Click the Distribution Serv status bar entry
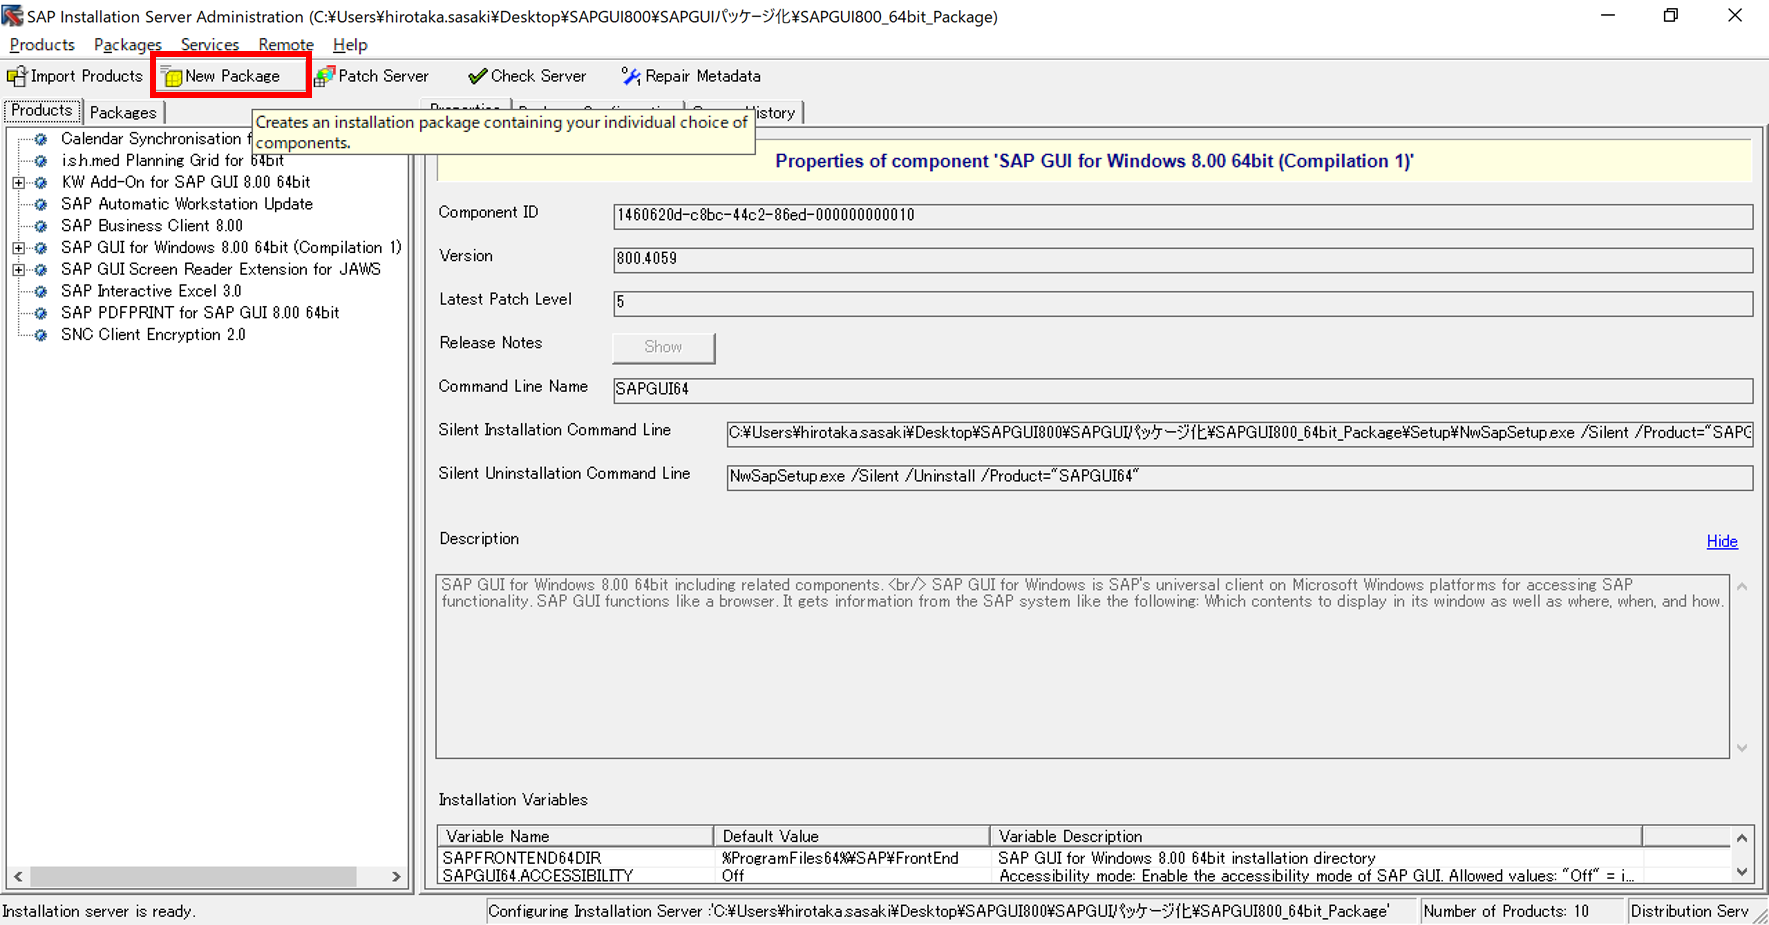 point(1690,911)
